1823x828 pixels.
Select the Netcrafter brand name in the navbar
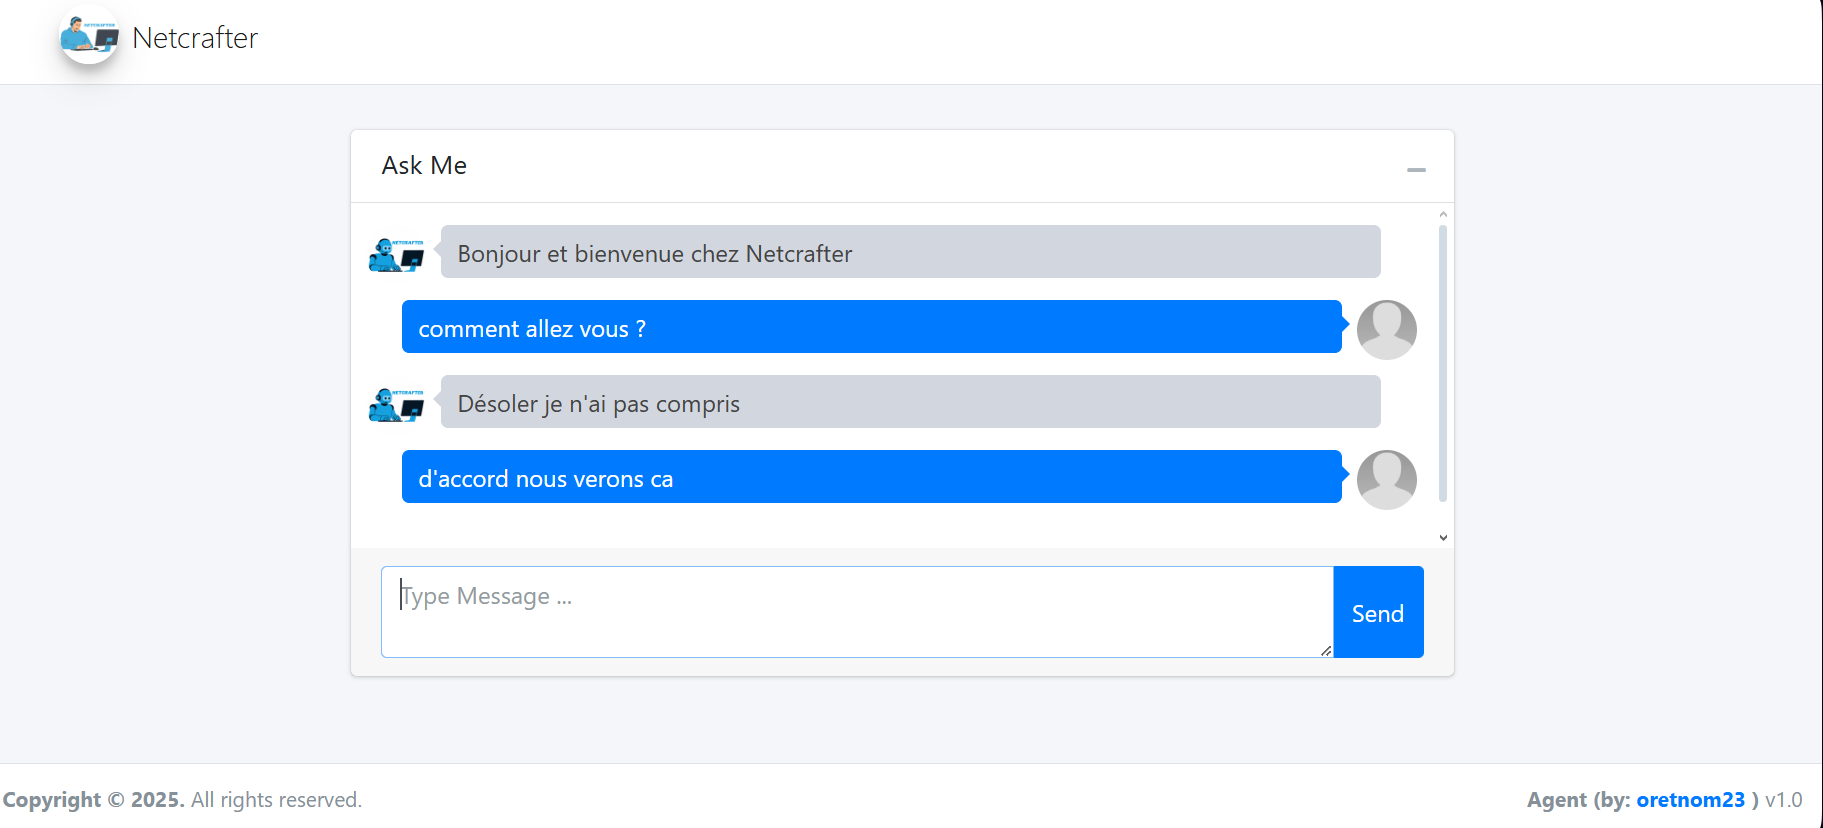(x=196, y=38)
